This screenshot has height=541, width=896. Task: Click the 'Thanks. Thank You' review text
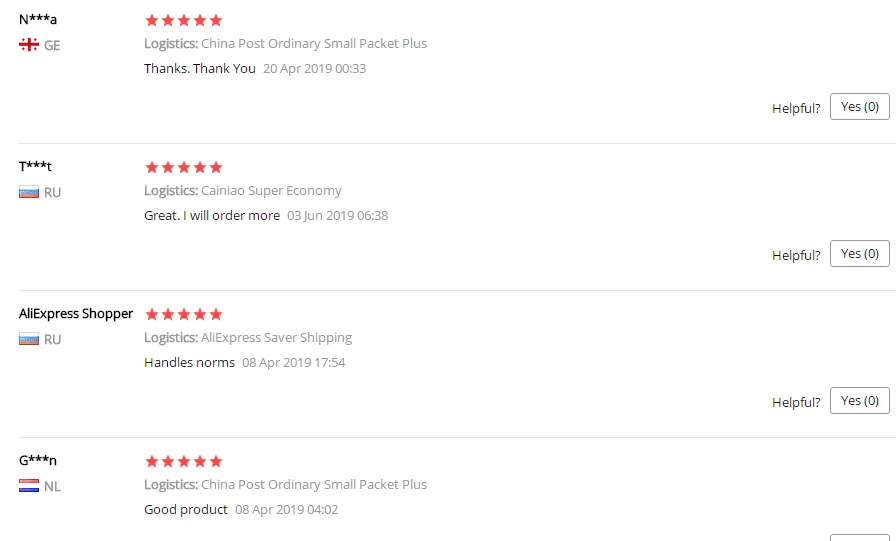tap(199, 69)
